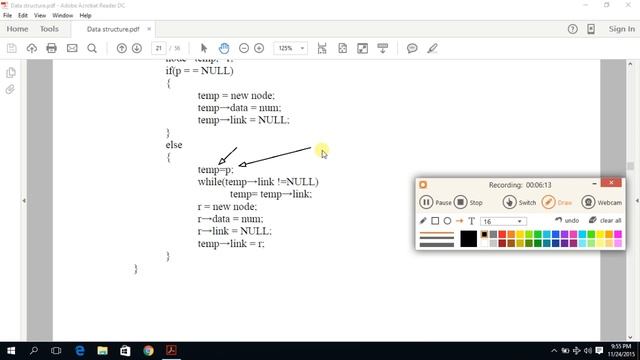Collapse the left navigation pane arrow
Image resolution: width=640 pixels, height=360 pixels.
click(24, 200)
